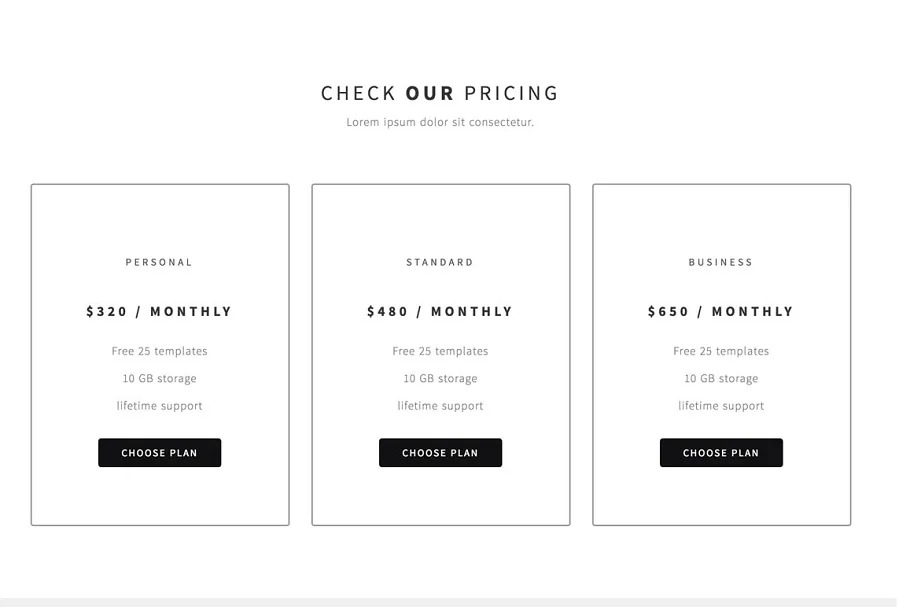Select the Standard plan title
This screenshot has width=910, height=607.
440,262
